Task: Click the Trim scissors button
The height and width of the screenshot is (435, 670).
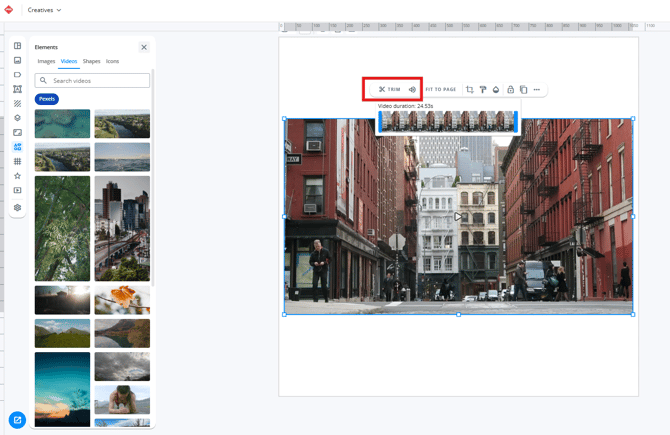Action: [389, 90]
